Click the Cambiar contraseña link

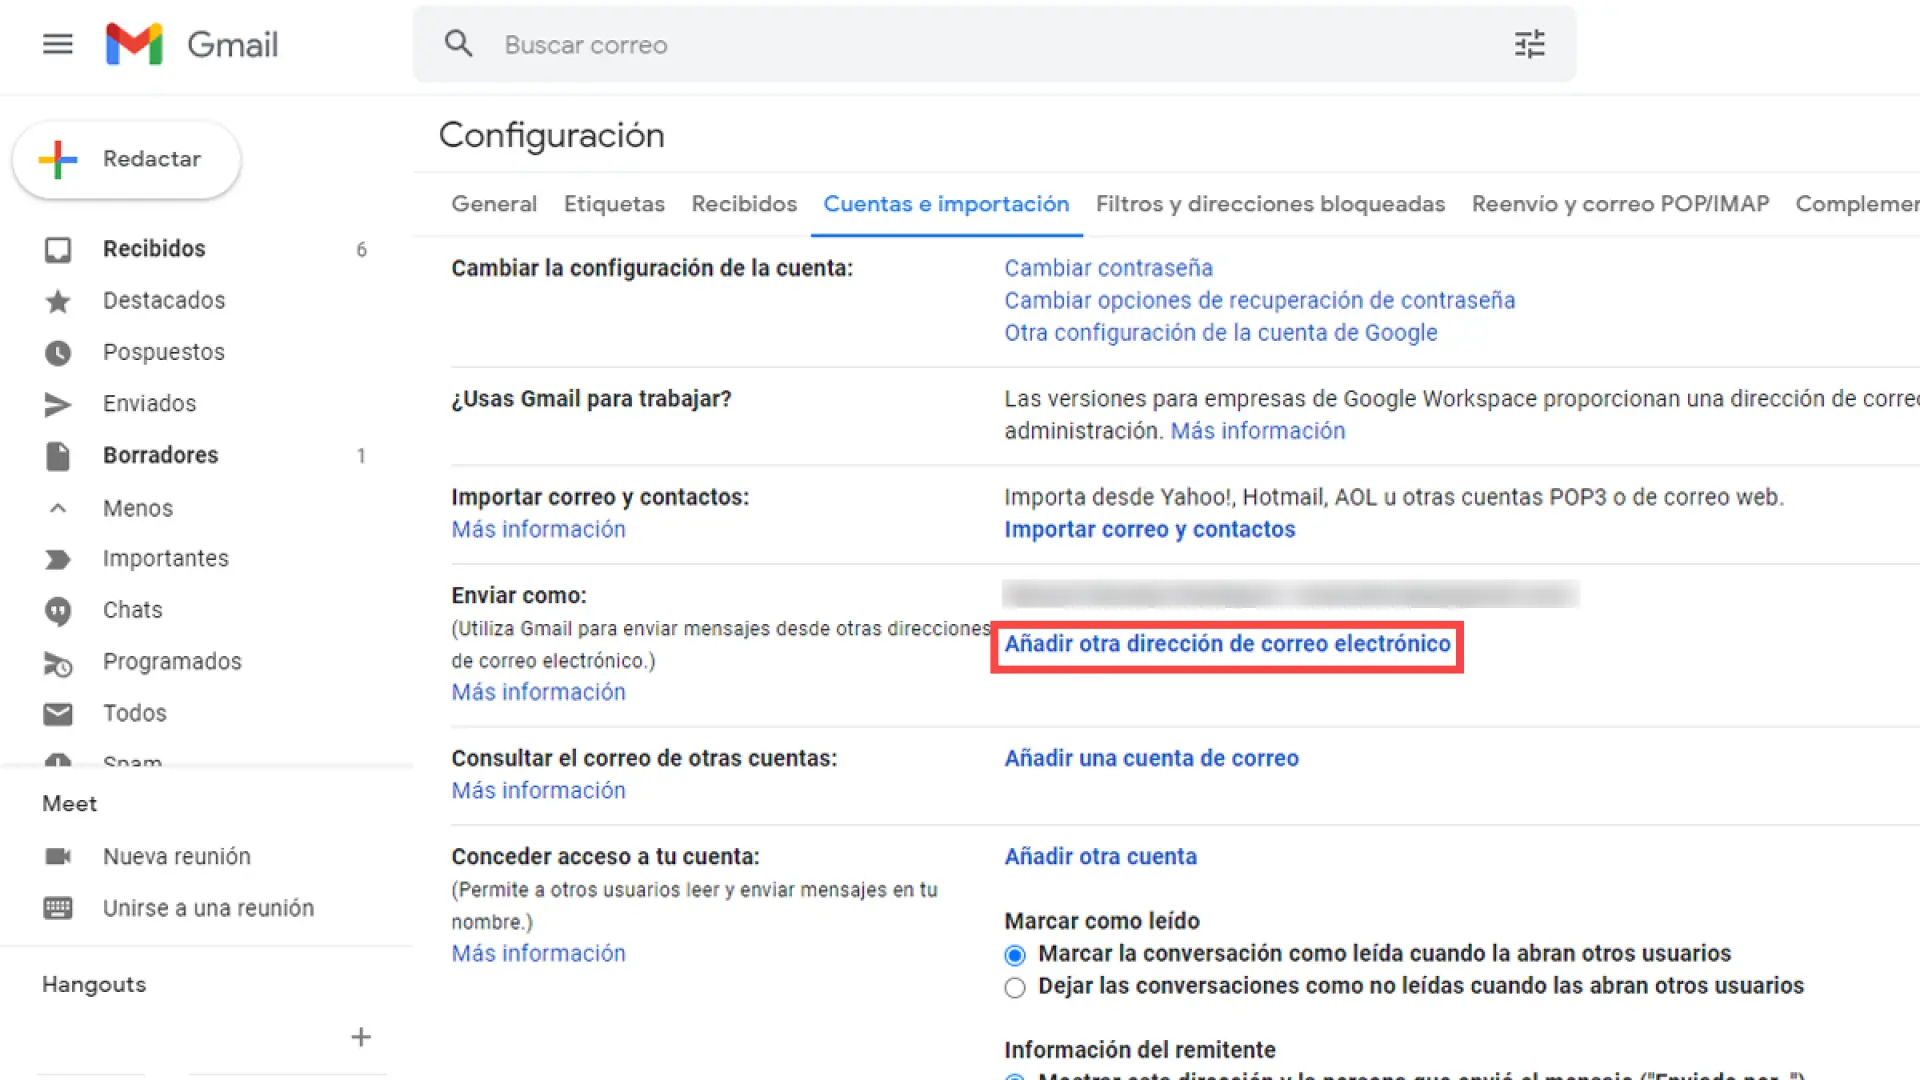1108,268
